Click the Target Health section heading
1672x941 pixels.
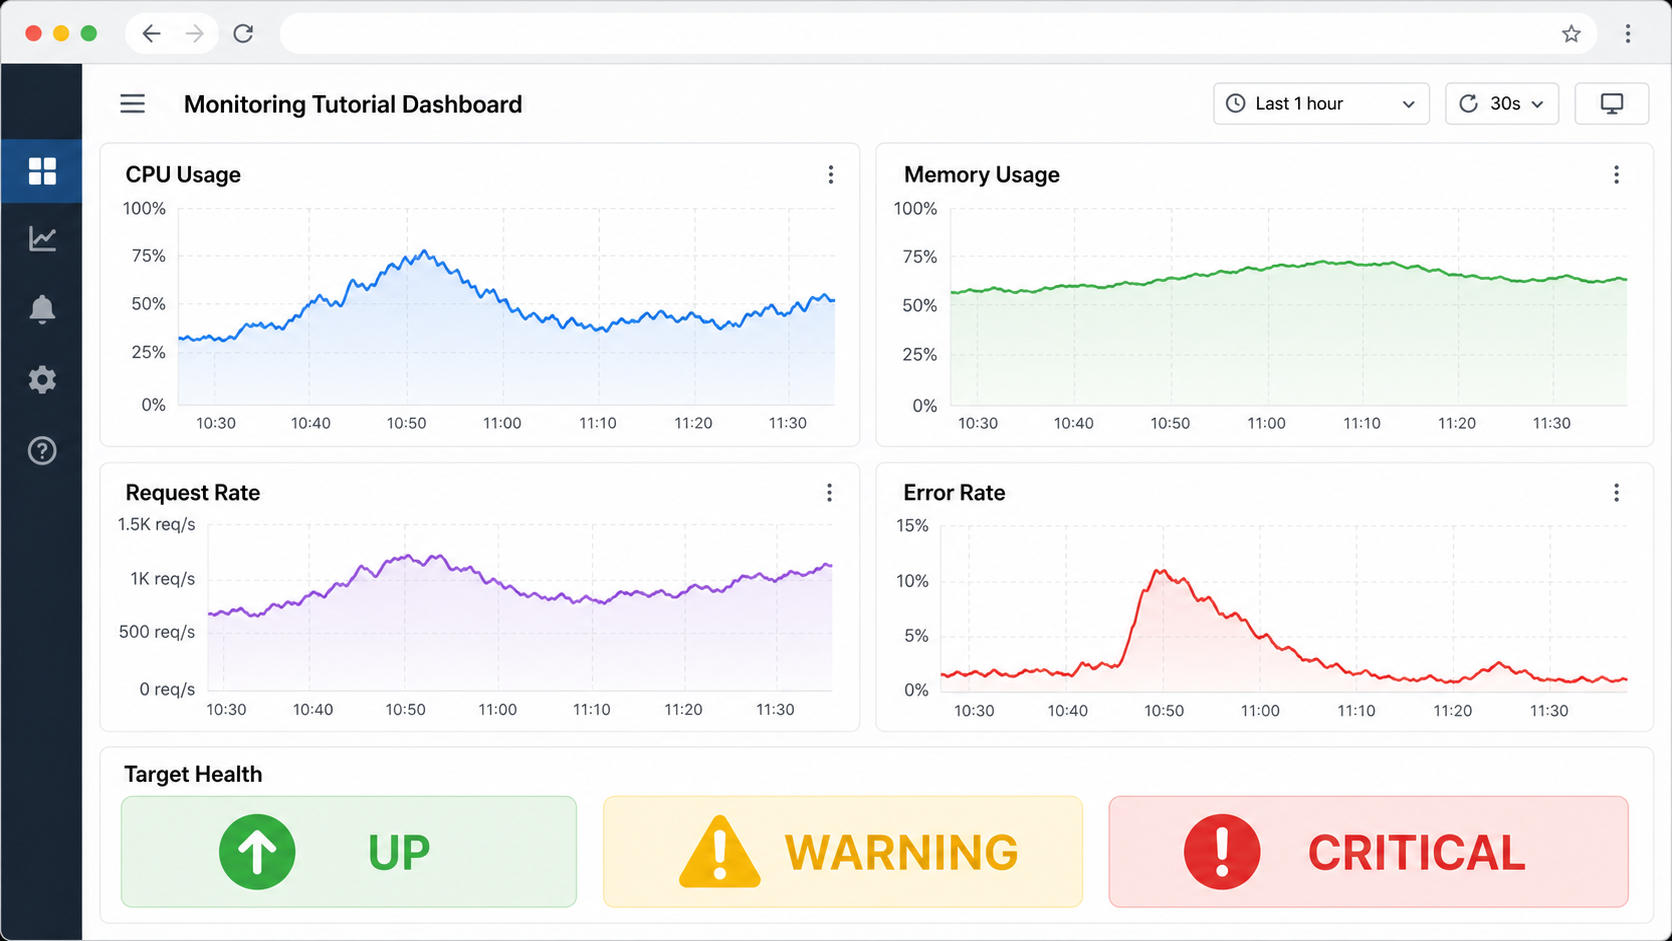tap(193, 774)
